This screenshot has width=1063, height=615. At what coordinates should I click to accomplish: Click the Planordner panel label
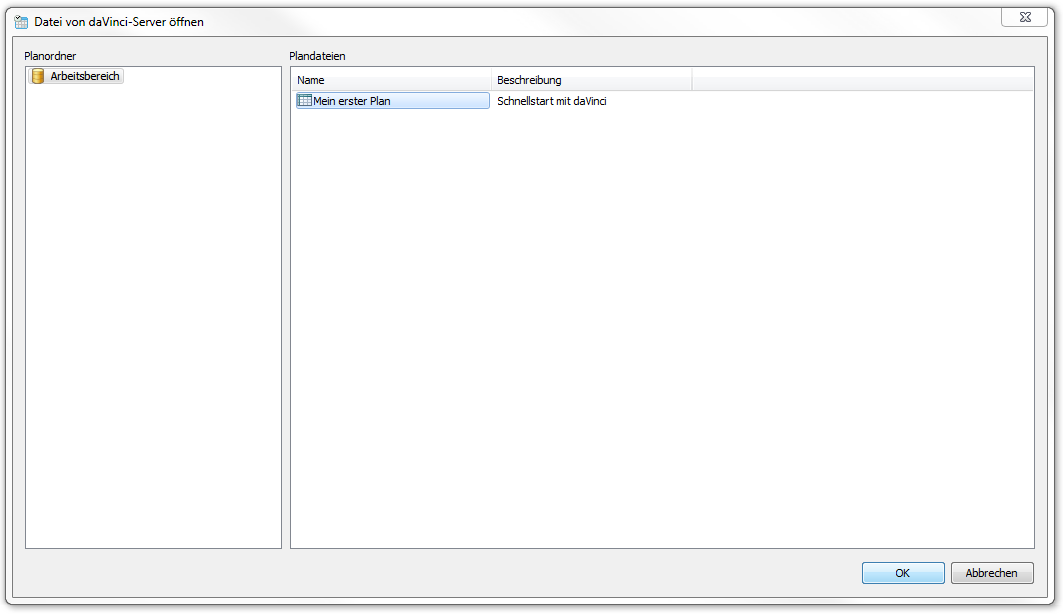[50, 56]
